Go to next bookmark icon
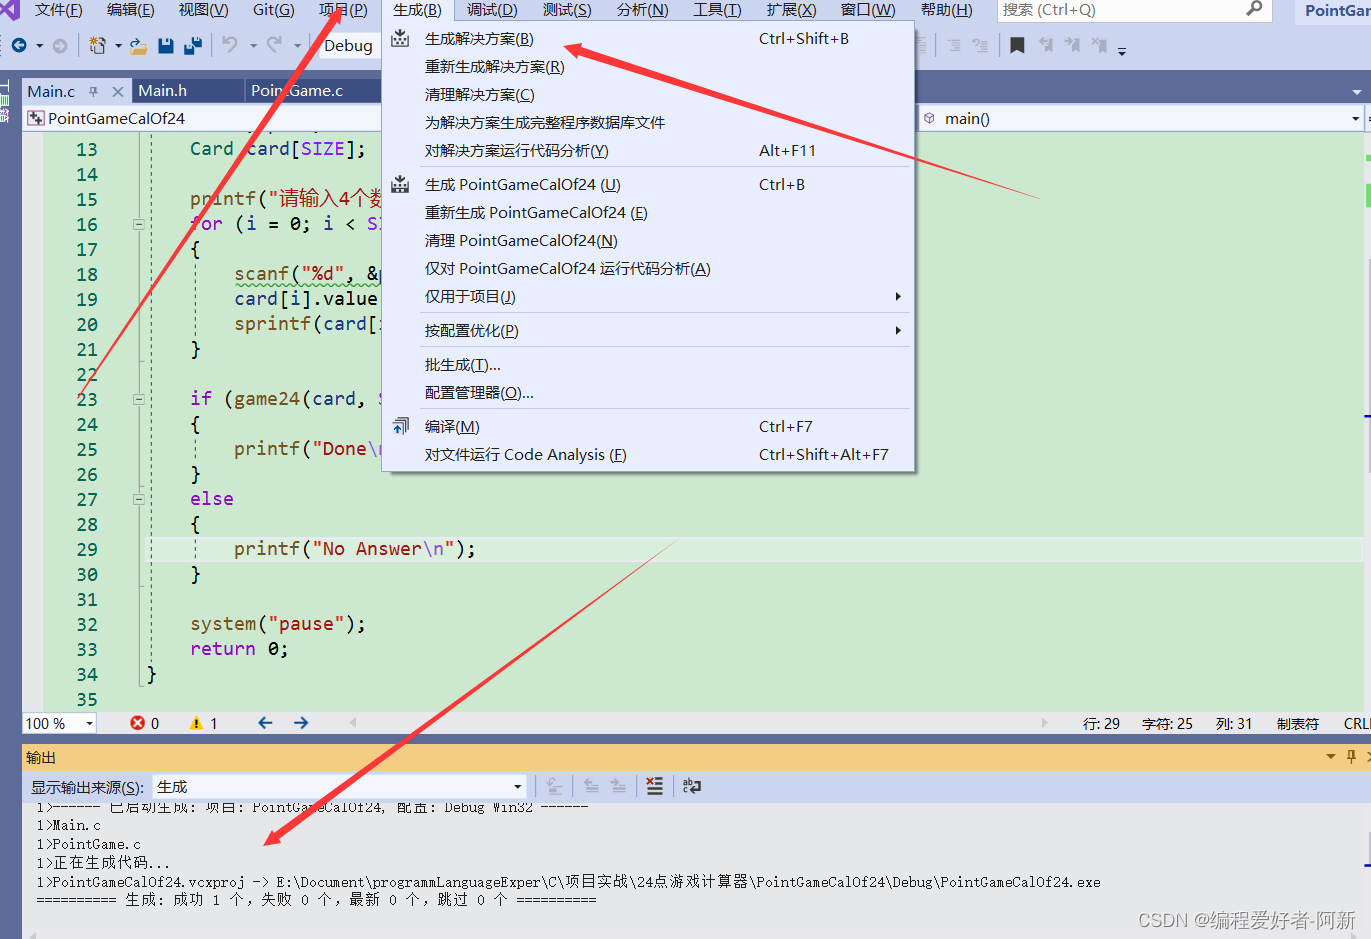 click(x=1072, y=46)
